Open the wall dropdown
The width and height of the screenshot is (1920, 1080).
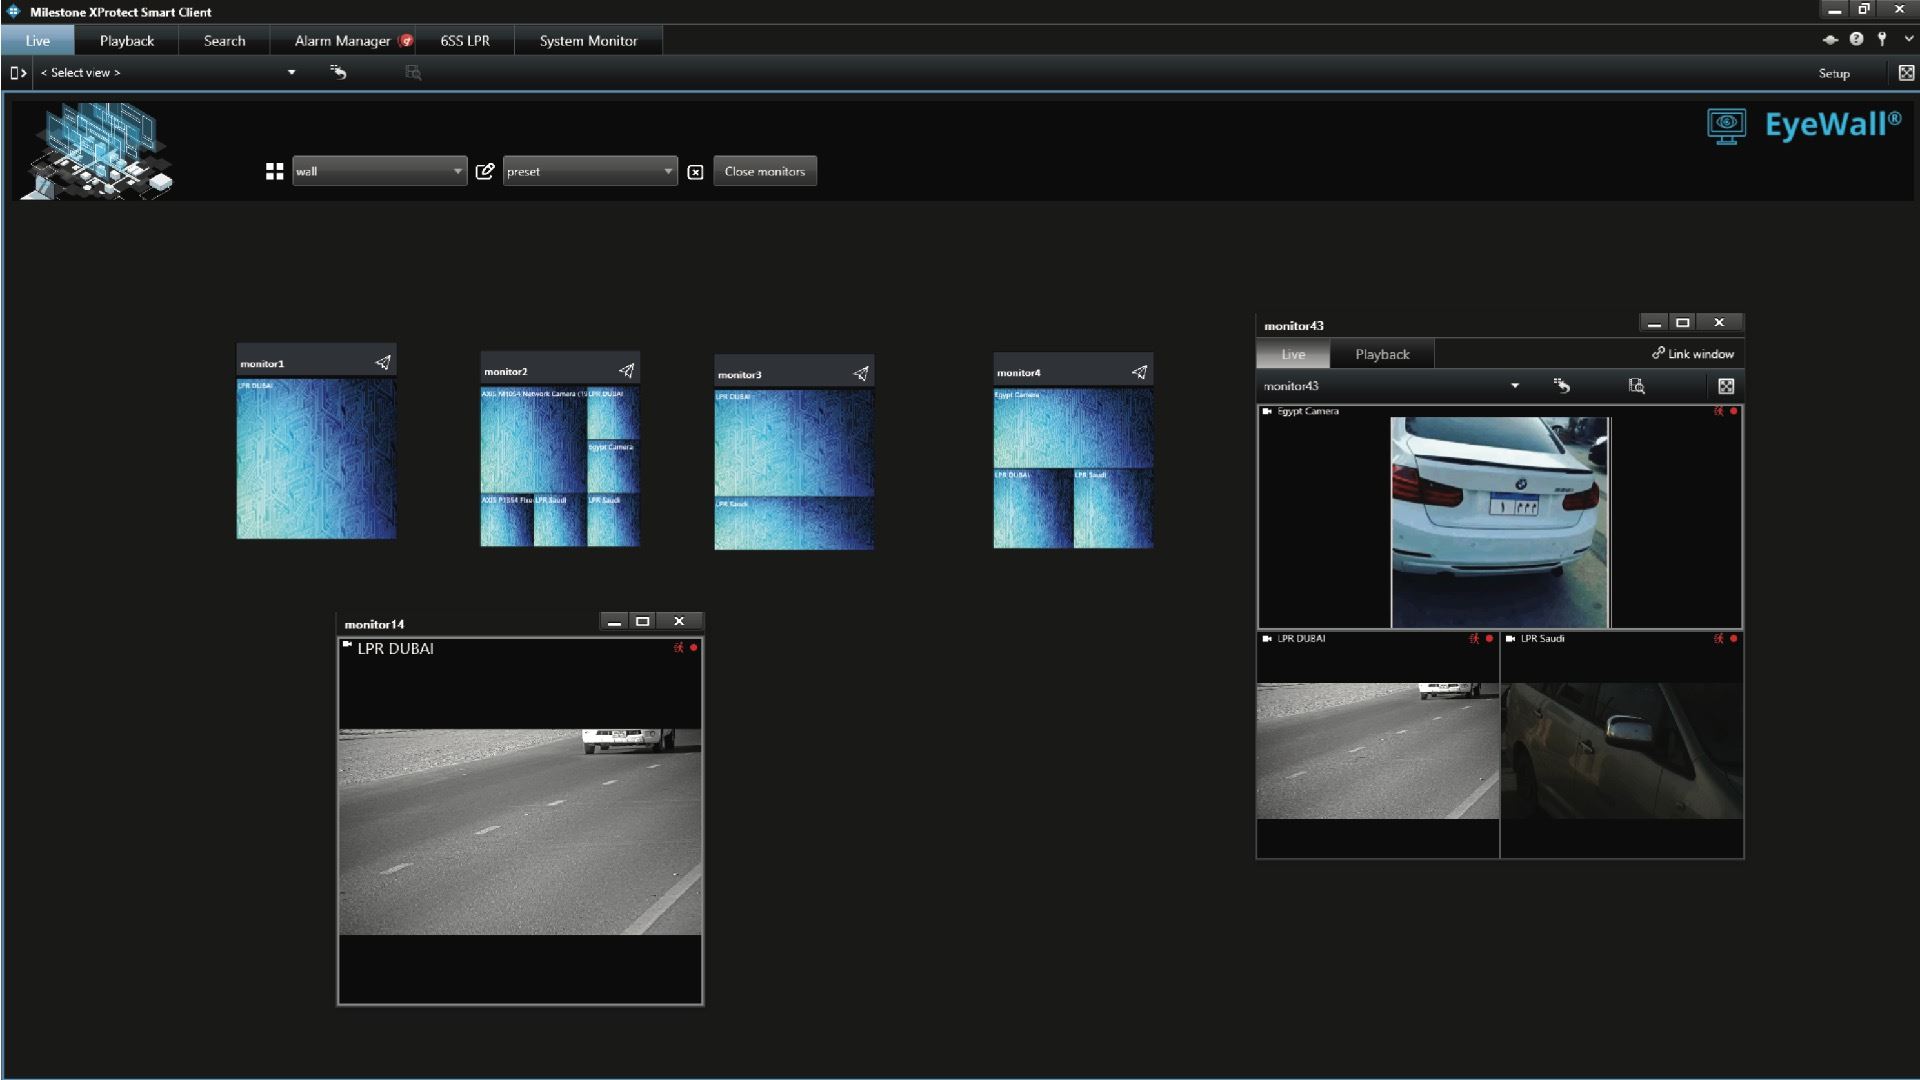tap(380, 171)
